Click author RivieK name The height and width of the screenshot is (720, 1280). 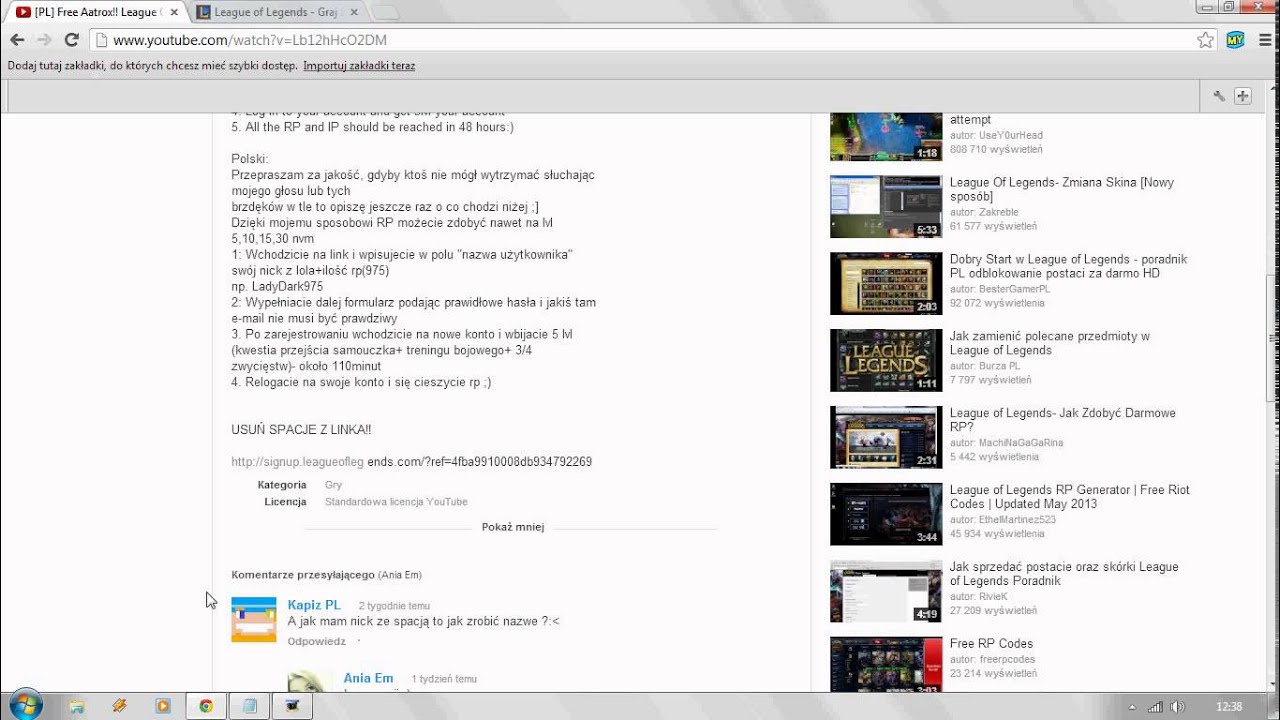point(993,597)
